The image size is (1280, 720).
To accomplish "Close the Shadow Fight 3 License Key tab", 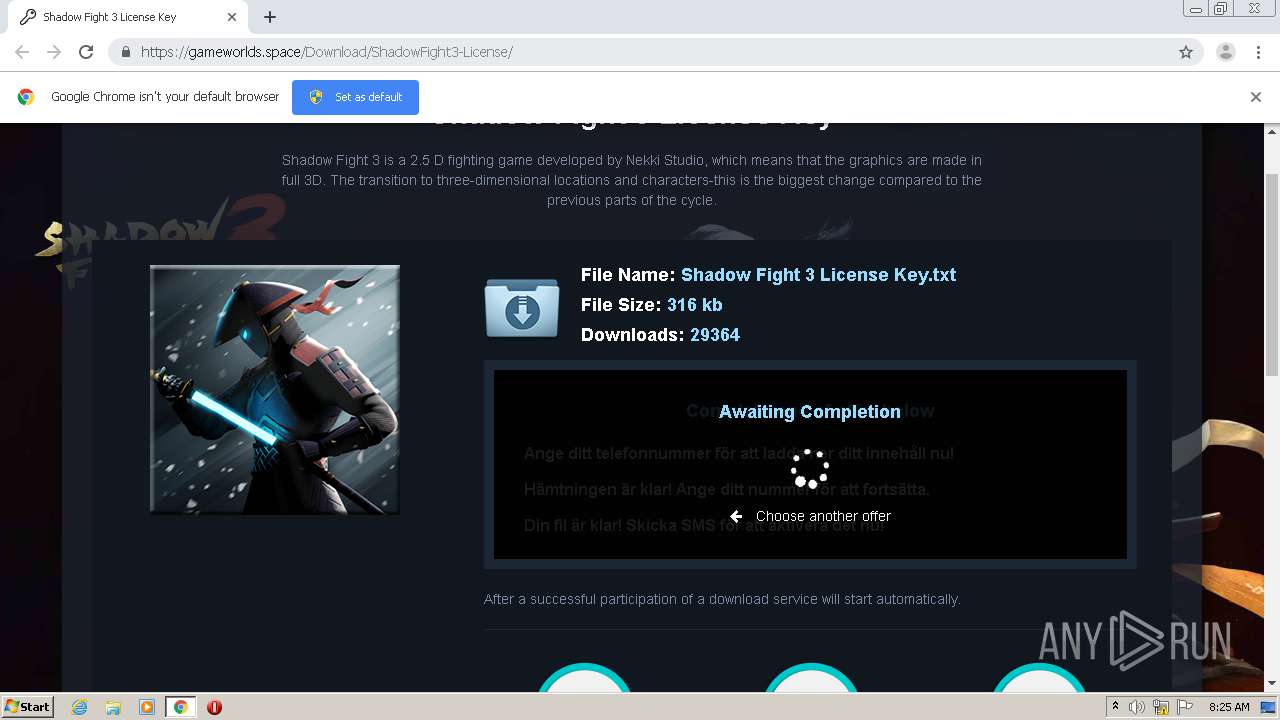I will point(232,17).
